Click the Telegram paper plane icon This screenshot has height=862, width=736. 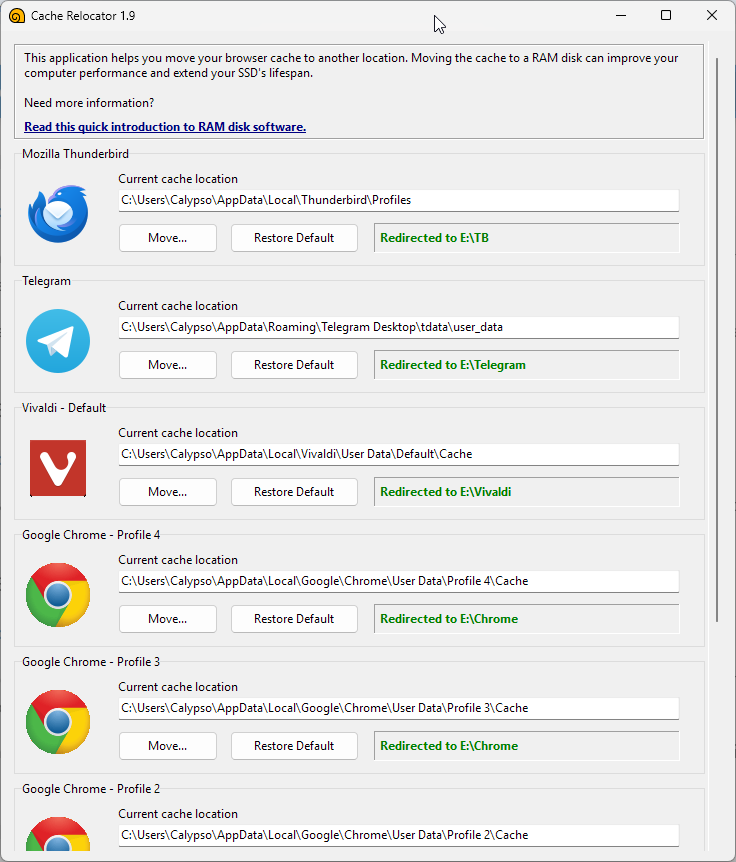(58, 341)
